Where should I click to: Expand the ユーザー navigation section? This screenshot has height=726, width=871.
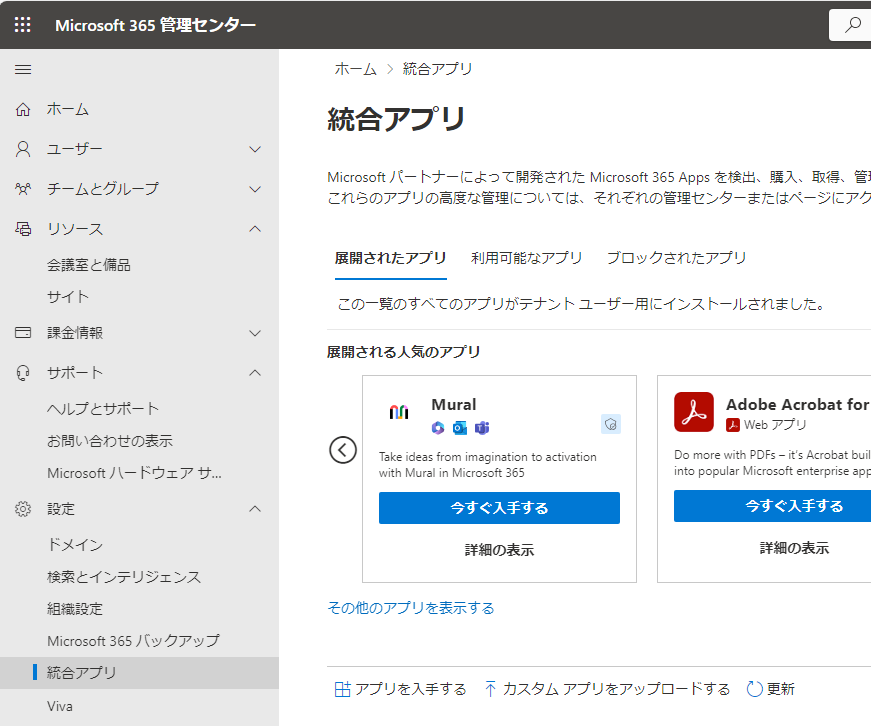255,149
